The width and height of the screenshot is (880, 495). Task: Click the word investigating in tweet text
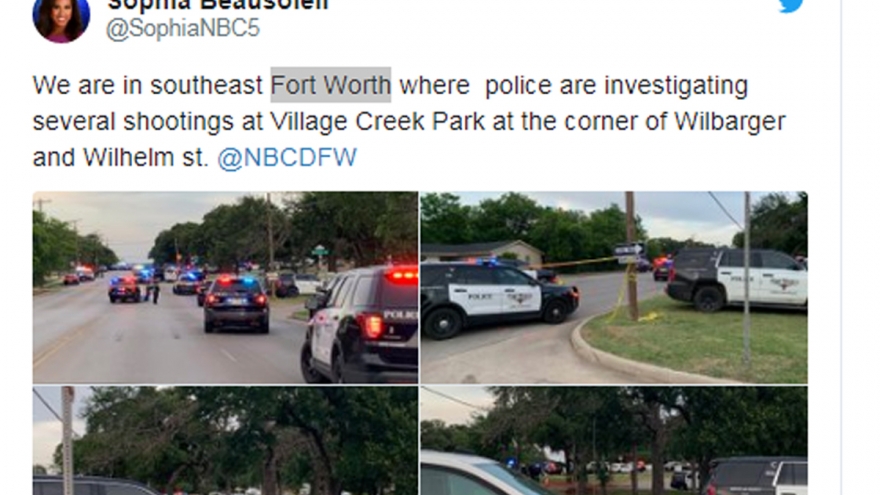[x=676, y=86]
